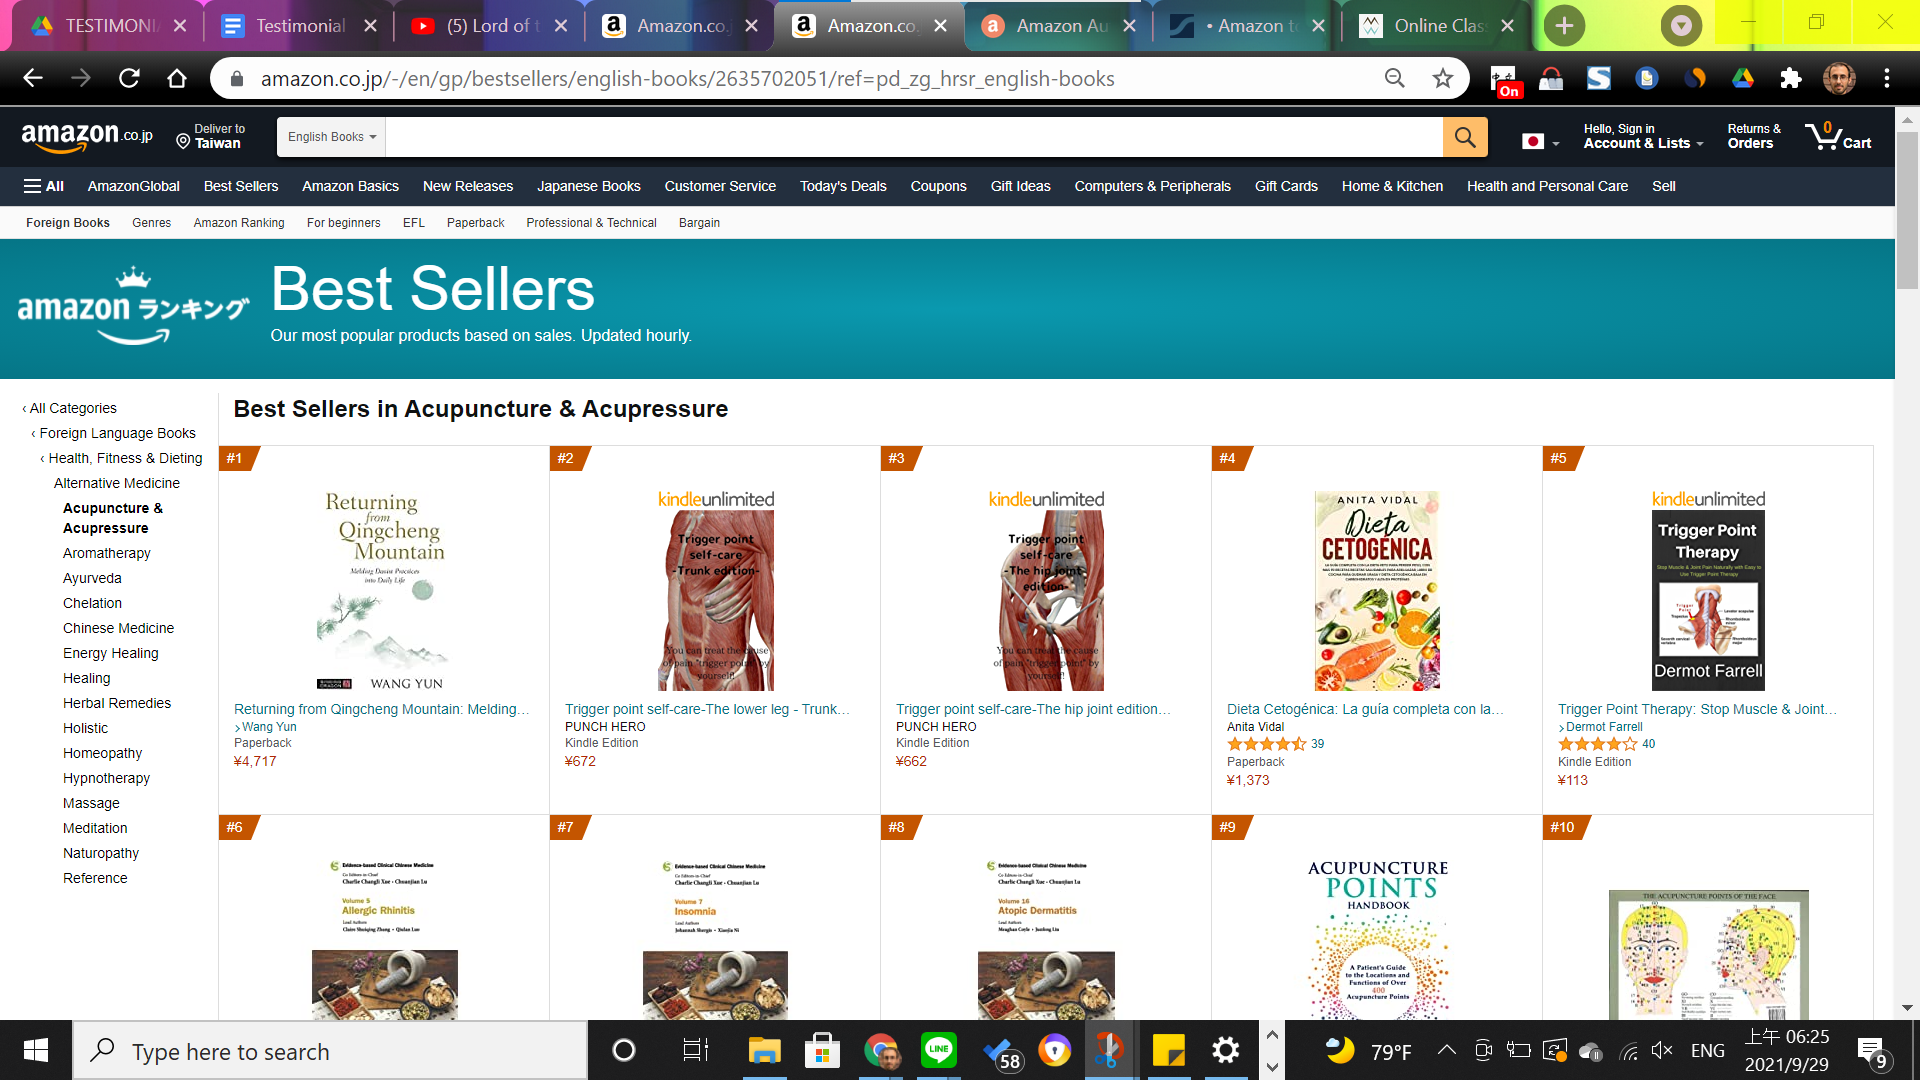1920x1080 pixels.
Task: Open the Chinese Medicine category link
Action: click(x=118, y=628)
